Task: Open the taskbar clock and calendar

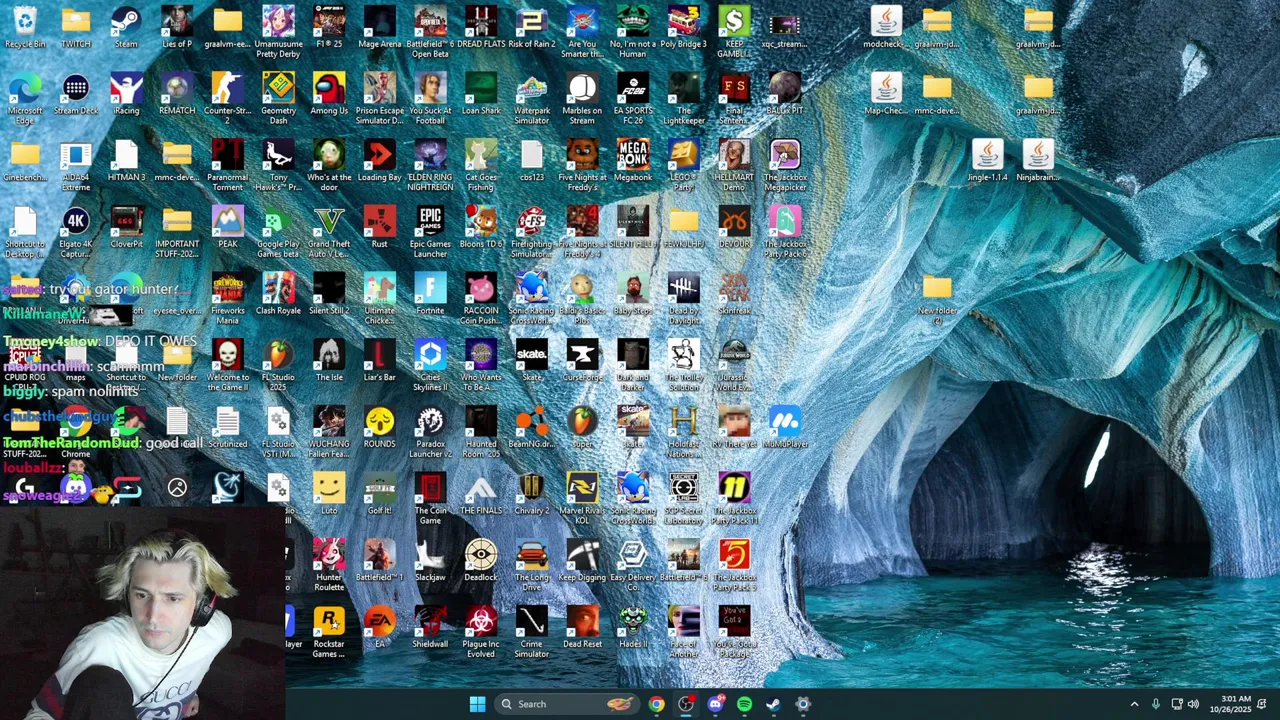Action: [1229, 704]
